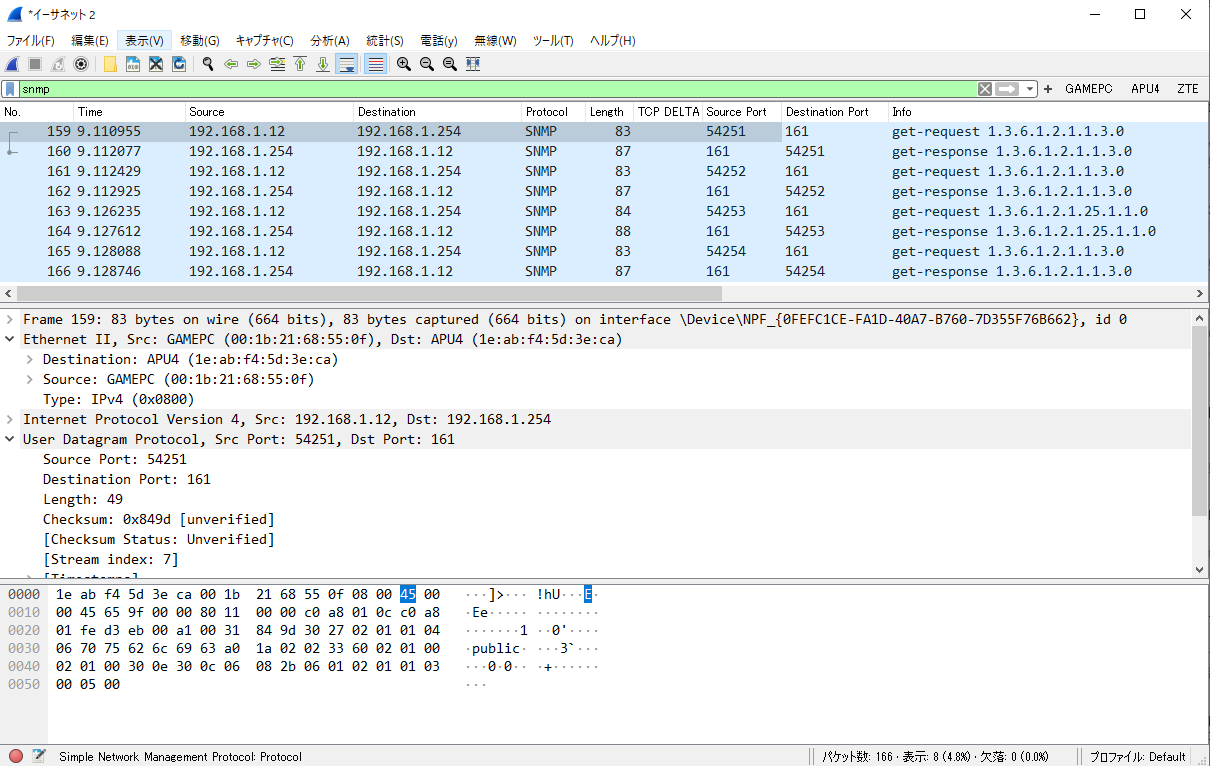Select the Type: IPv4 (0x0800) field
The width and height of the screenshot is (1210, 766).
(120, 399)
